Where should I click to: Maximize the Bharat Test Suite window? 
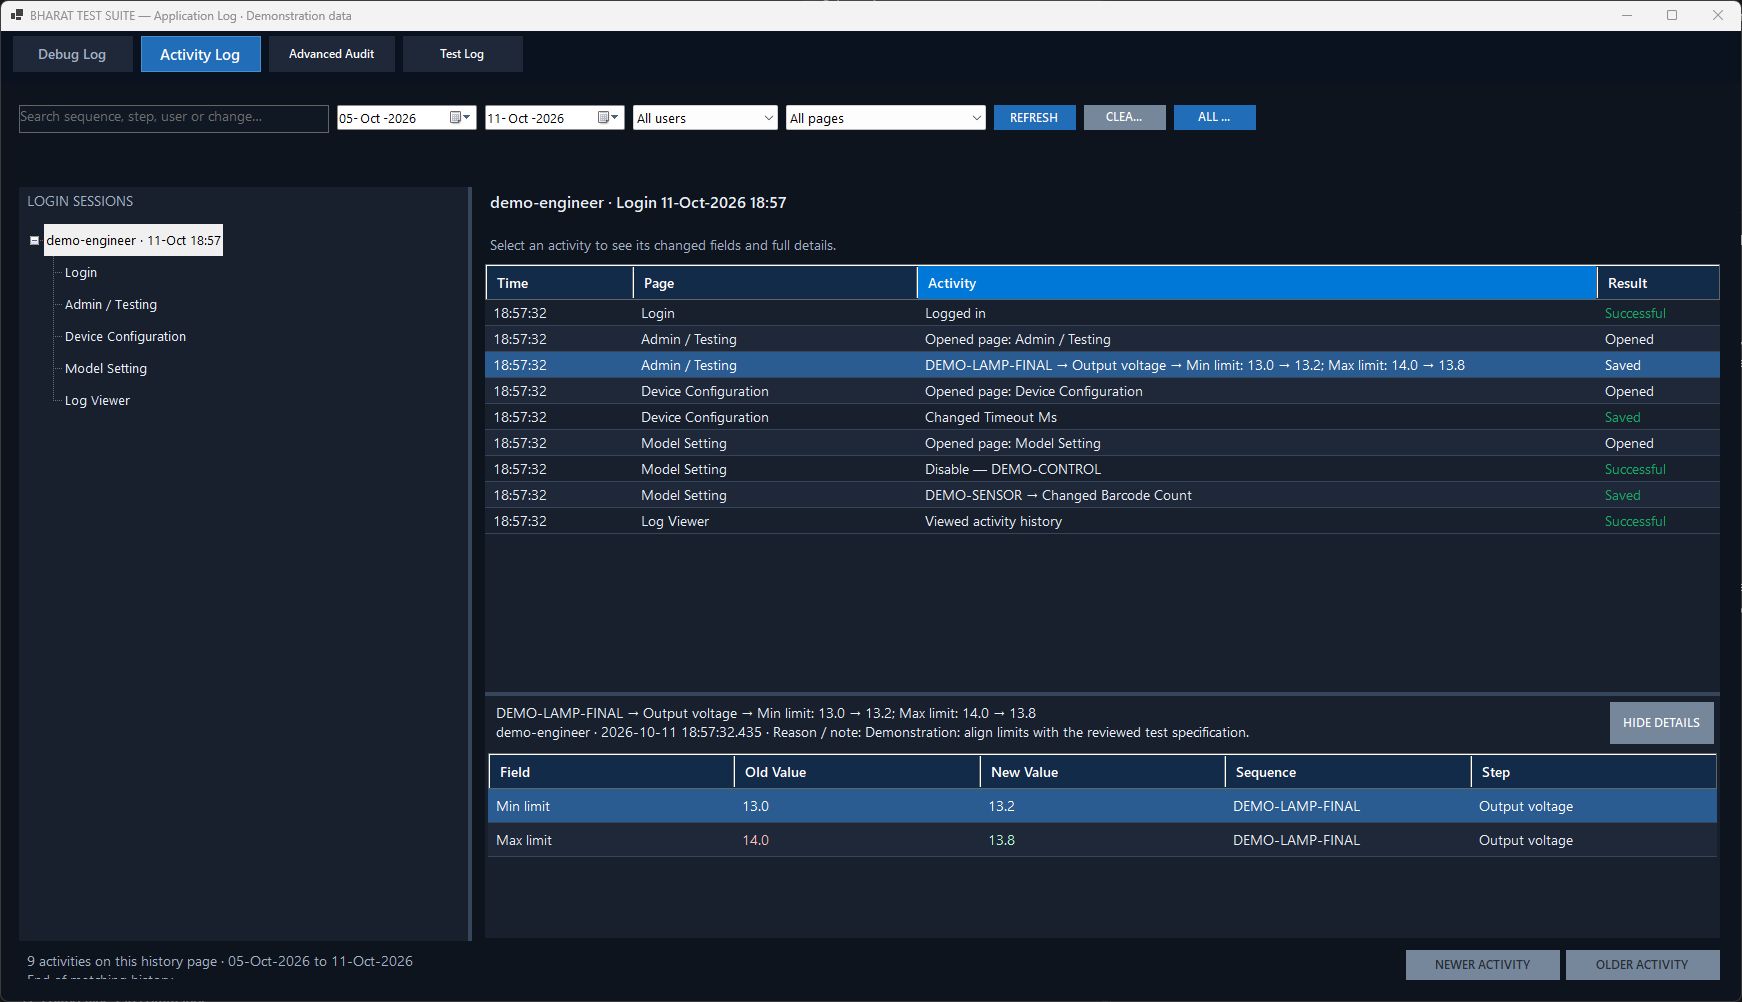1672,15
